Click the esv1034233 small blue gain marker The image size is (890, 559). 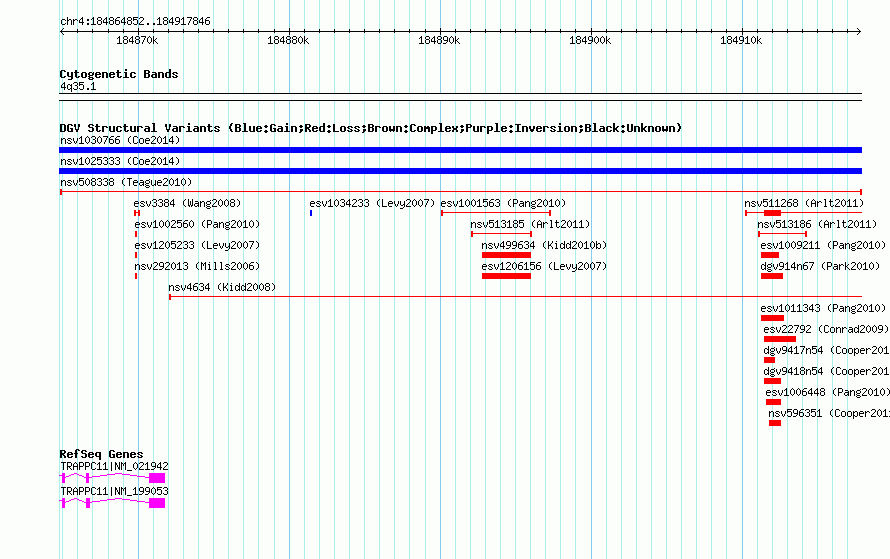pos(311,213)
